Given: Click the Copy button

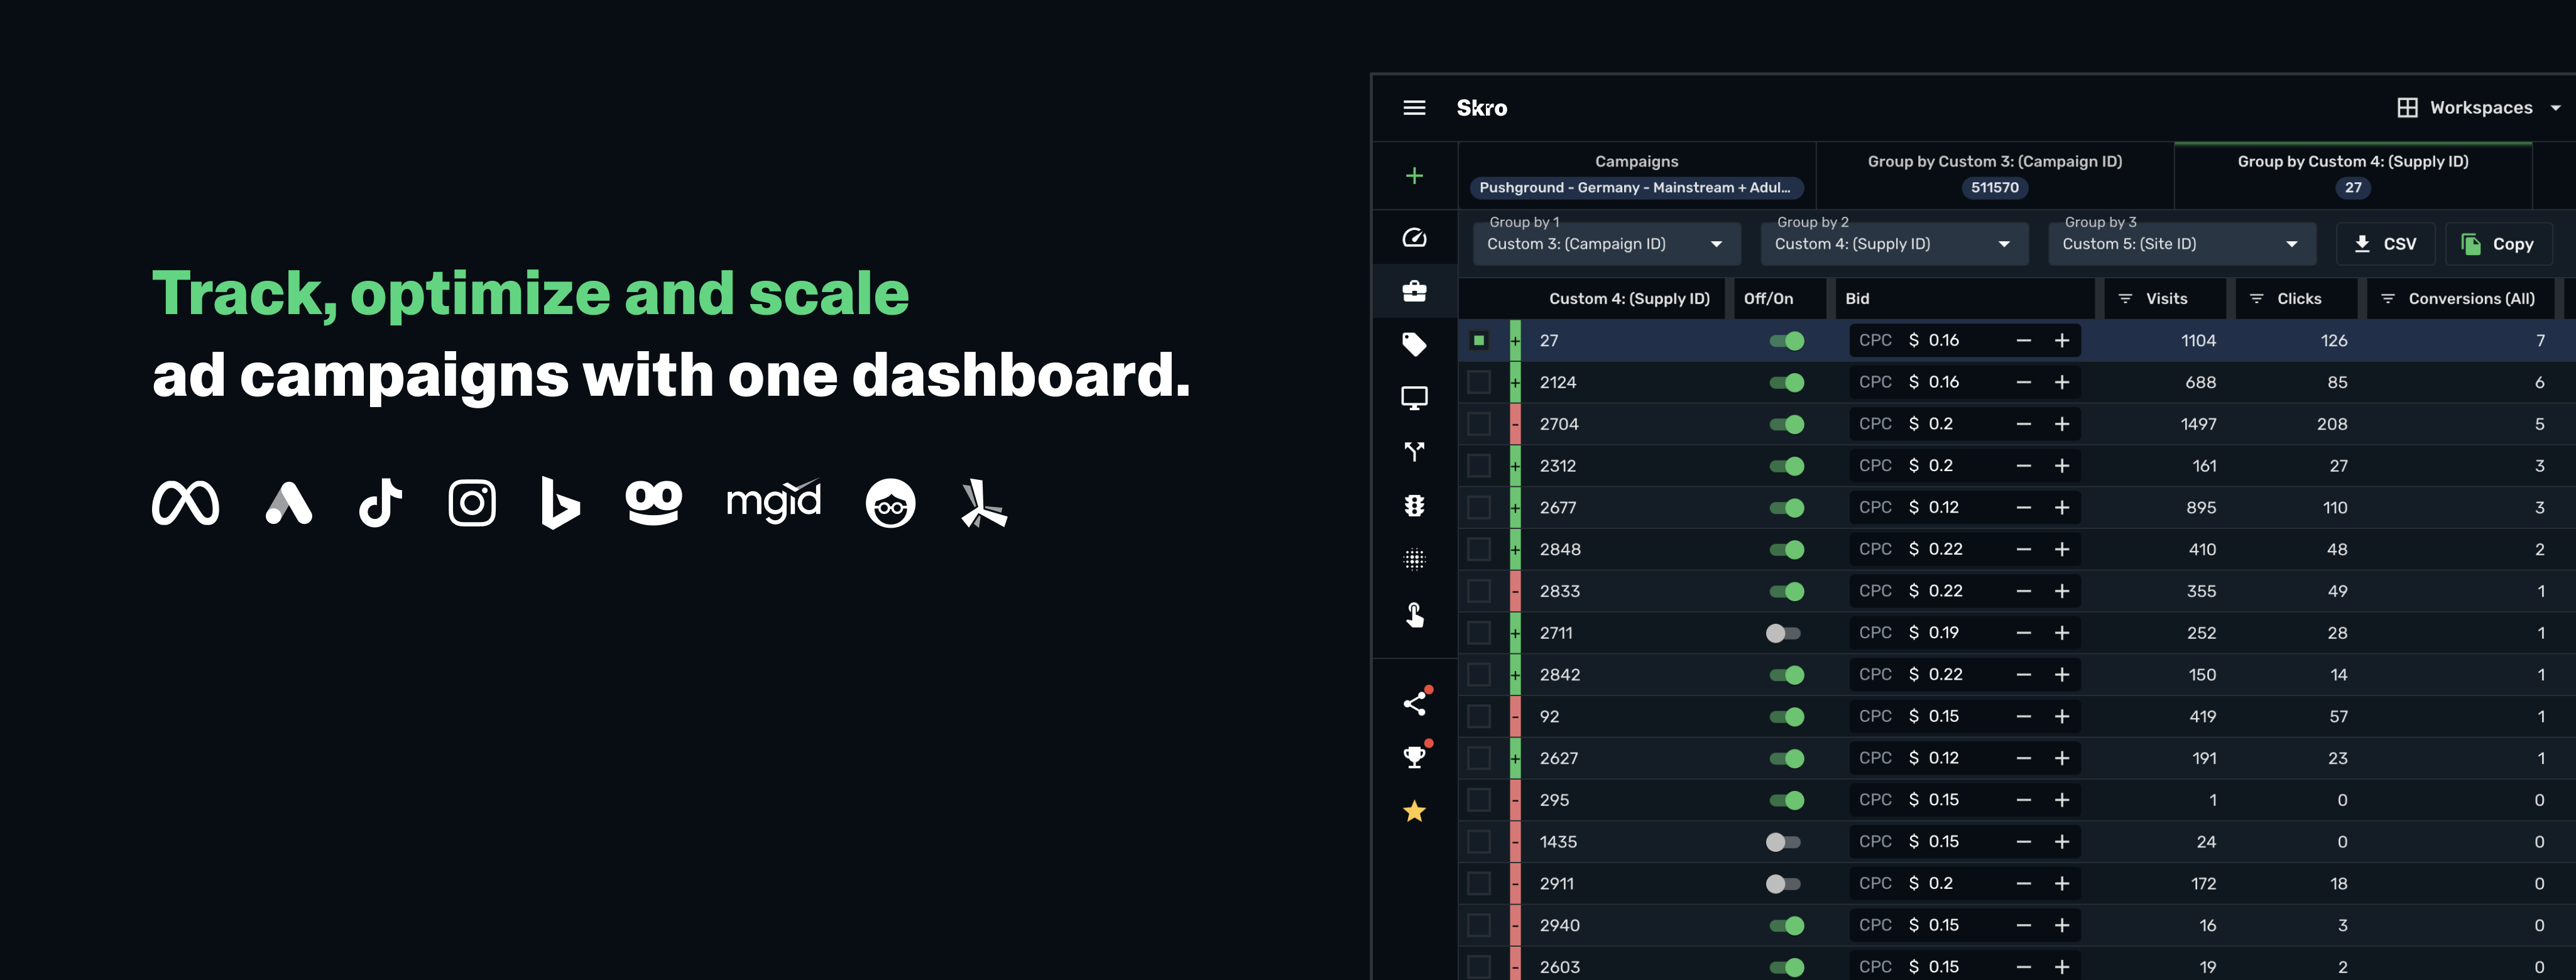Looking at the screenshot, I should click(x=2497, y=244).
